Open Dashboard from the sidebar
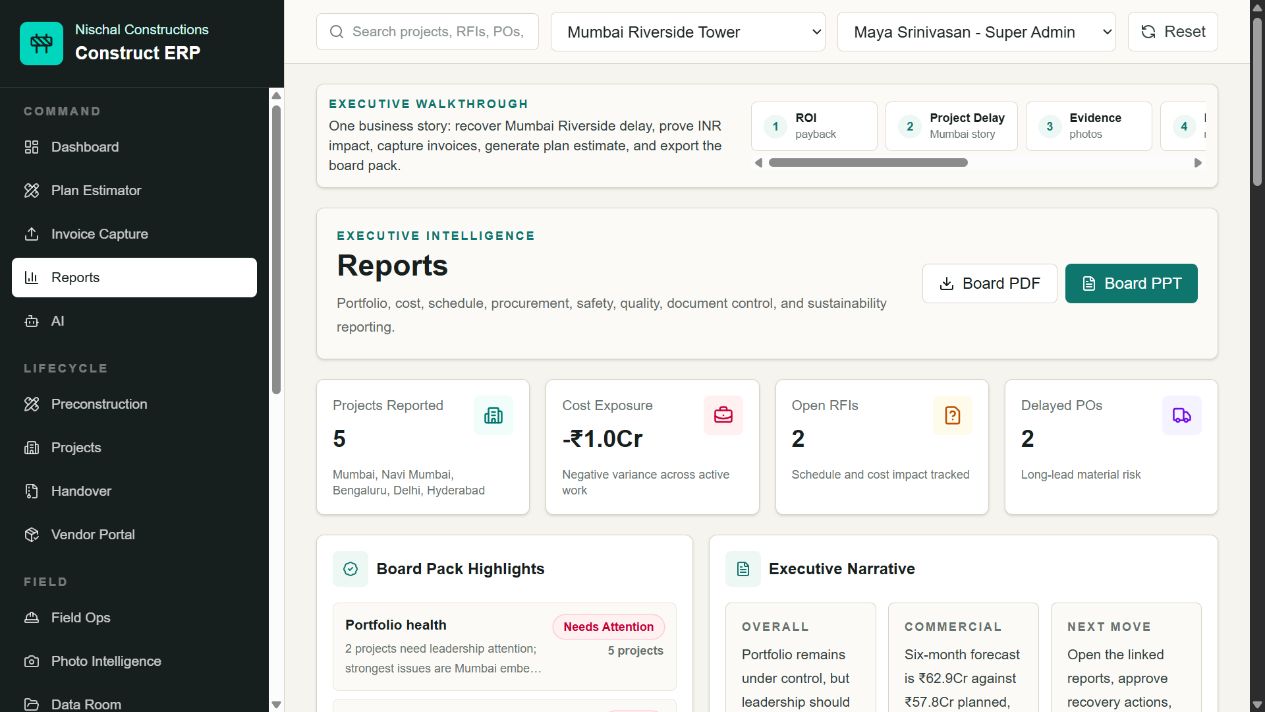The width and height of the screenshot is (1265, 712). pyautogui.click(x=134, y=147)
